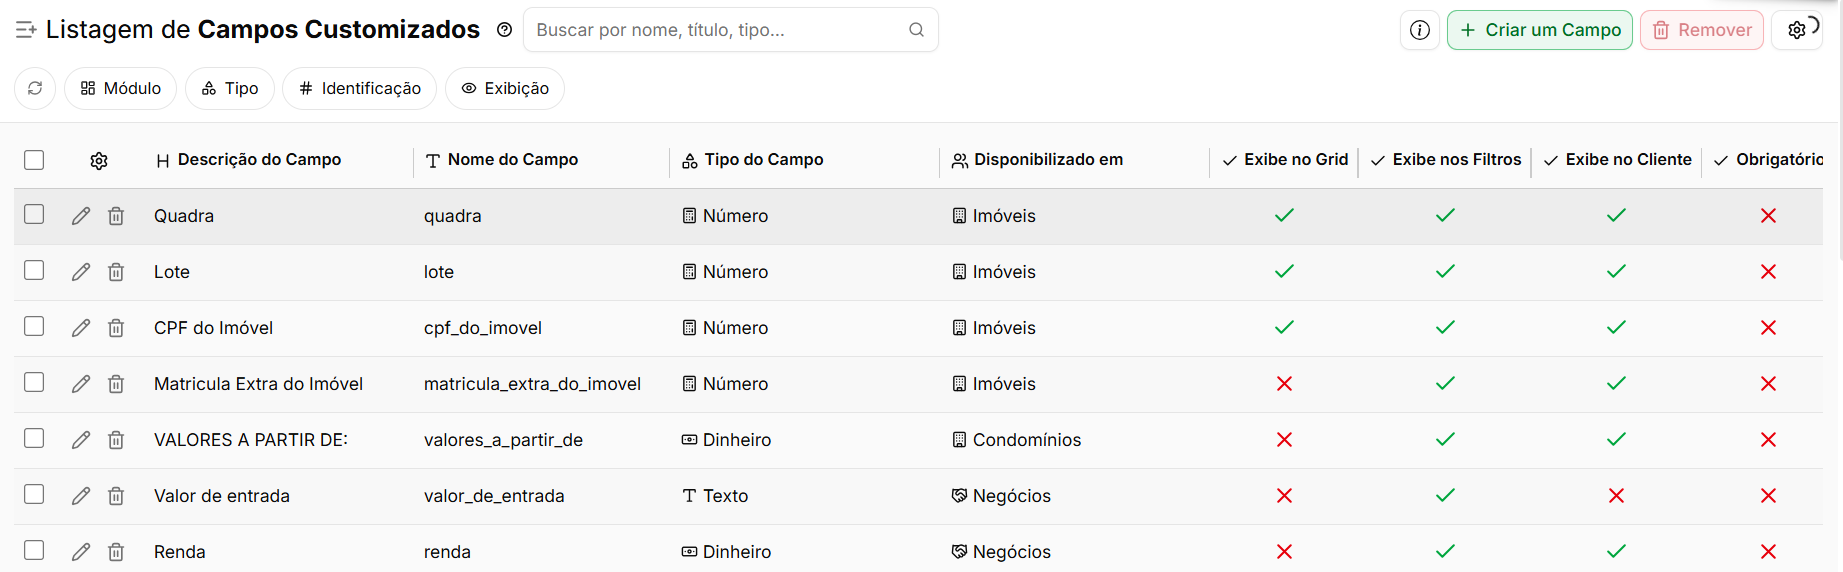Delete the Quadra row with trash icon
The image size is (1843, 572).
click(116, 216)
